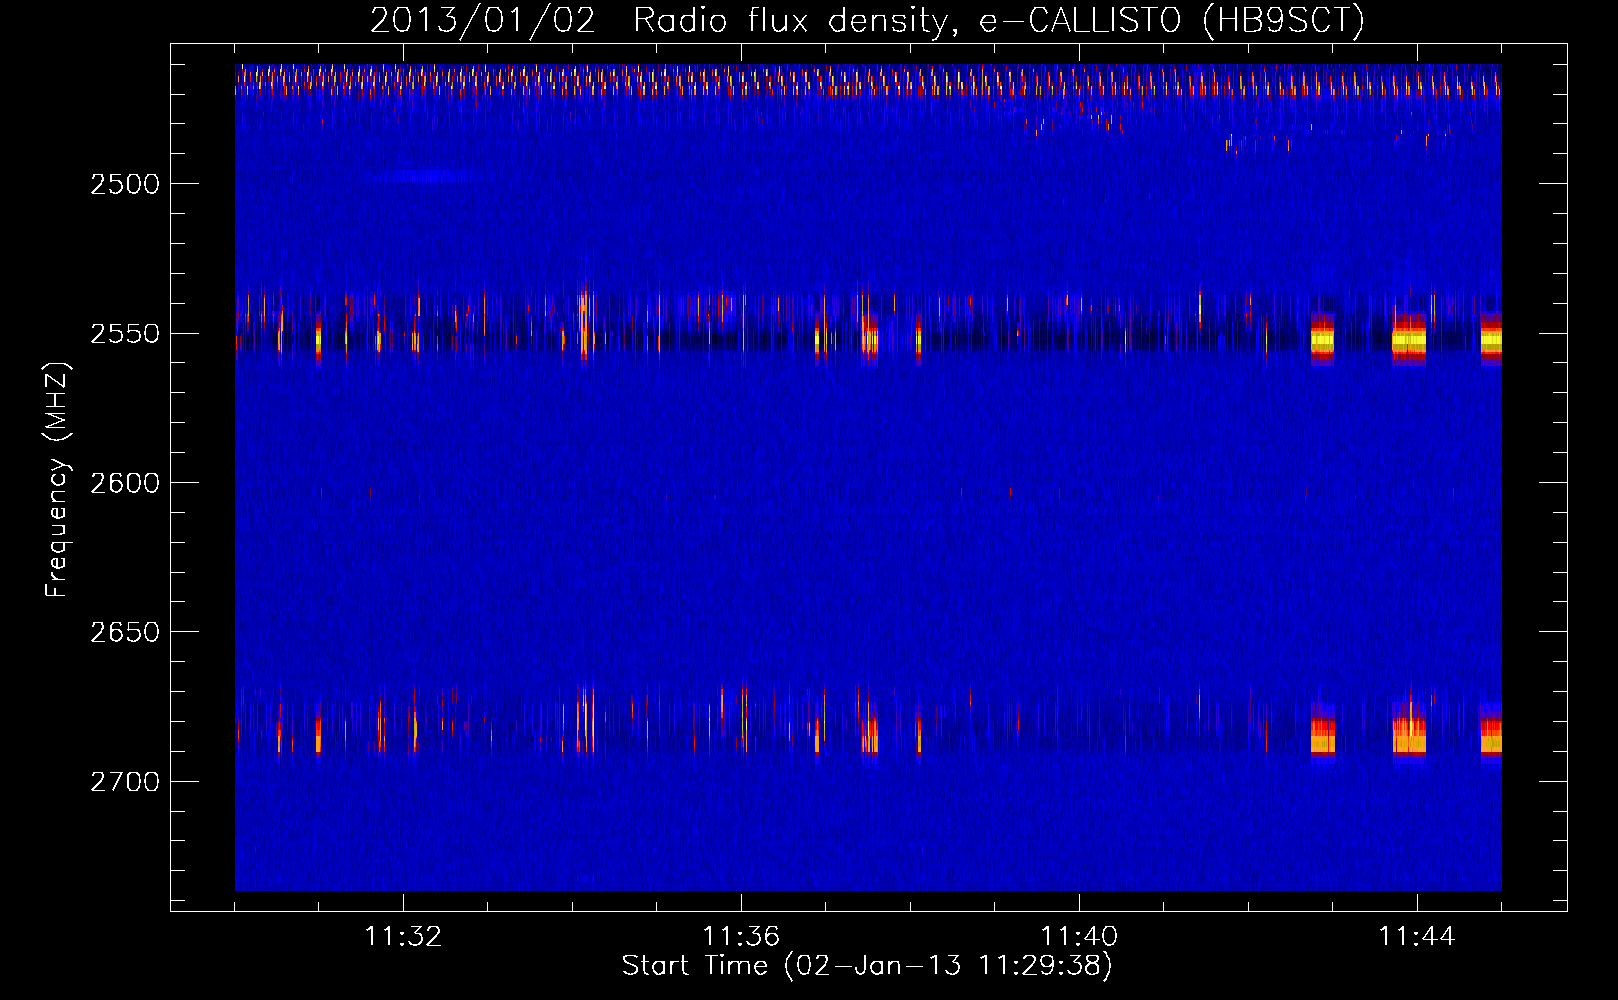This screenshot has width=1618, height=1000.
Task: Click the 'Start Time (02-Jan-13 11:29:38)' label
Action: point(867,966)
